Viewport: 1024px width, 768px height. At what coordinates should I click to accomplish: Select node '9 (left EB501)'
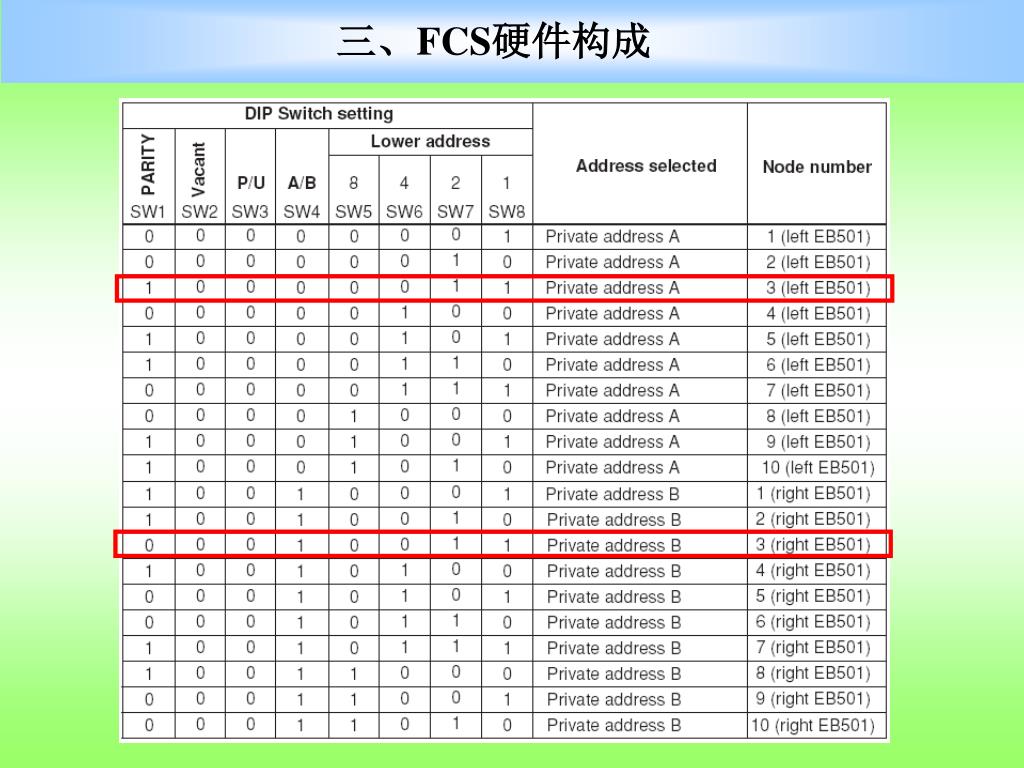pyautogui.click(x=818, y=441)
